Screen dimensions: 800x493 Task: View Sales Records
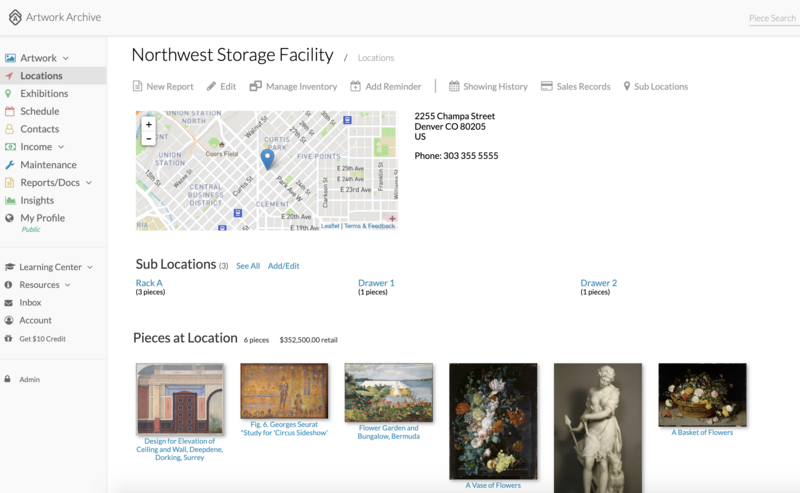point(575,87)
